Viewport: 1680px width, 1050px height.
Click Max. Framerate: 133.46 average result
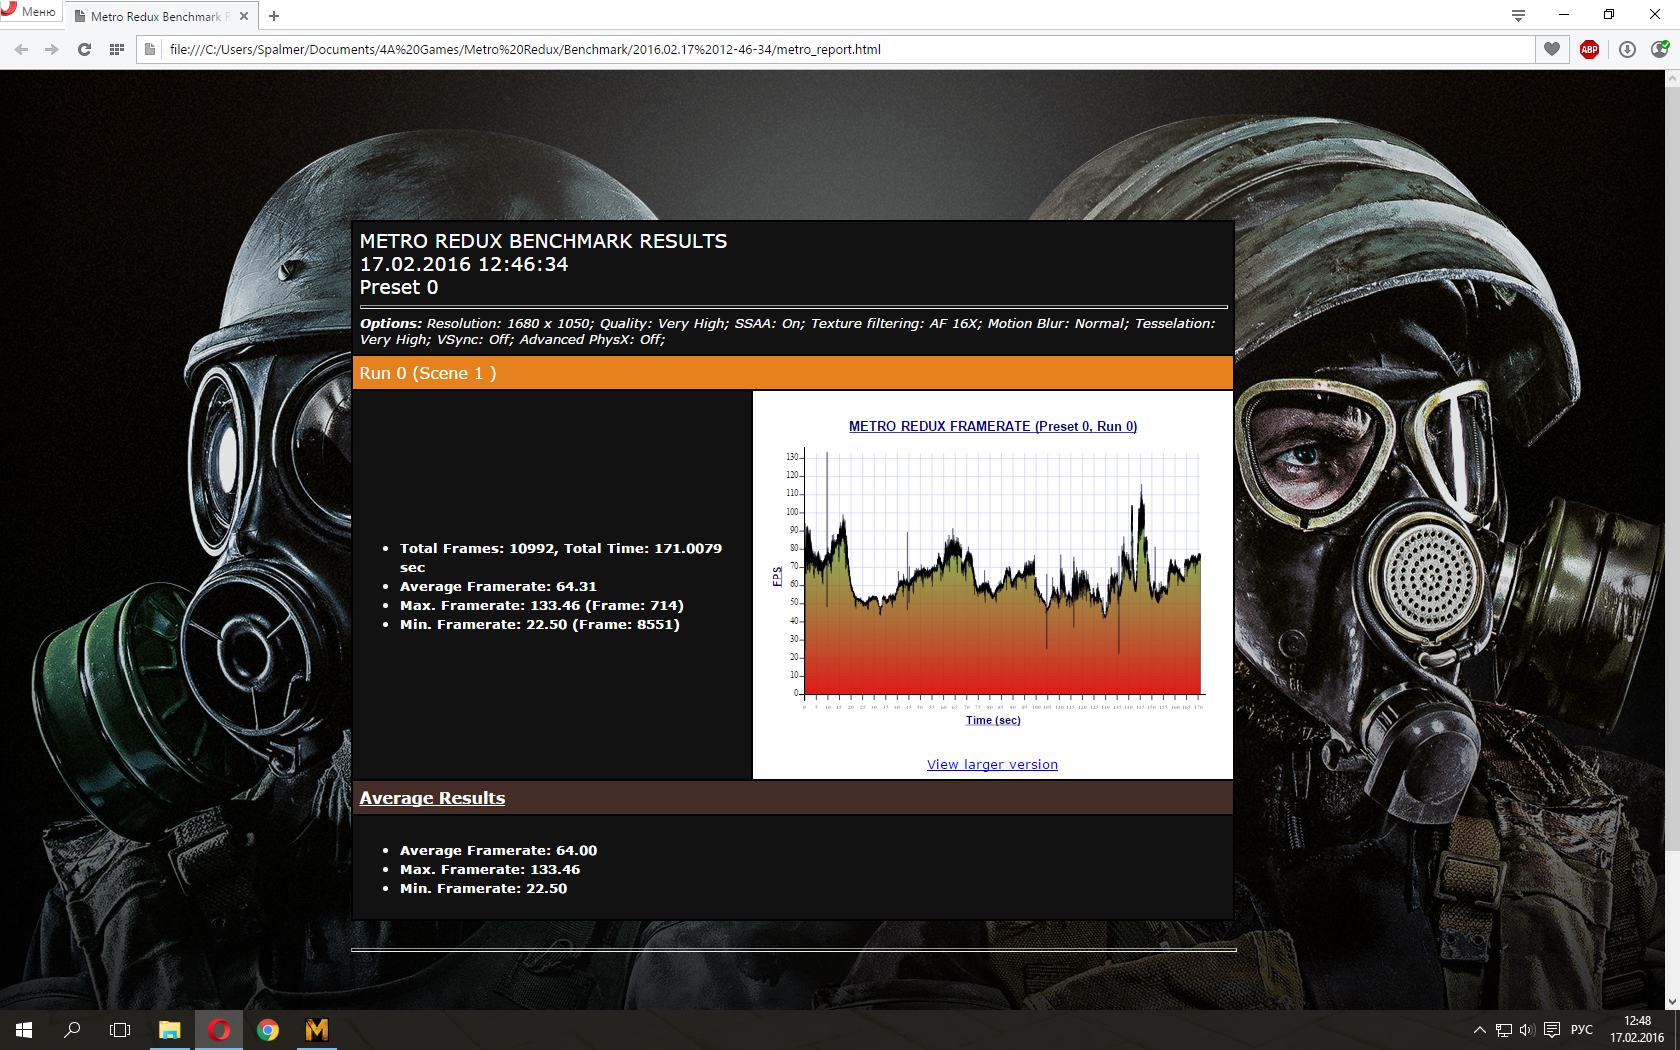point(490,869)
